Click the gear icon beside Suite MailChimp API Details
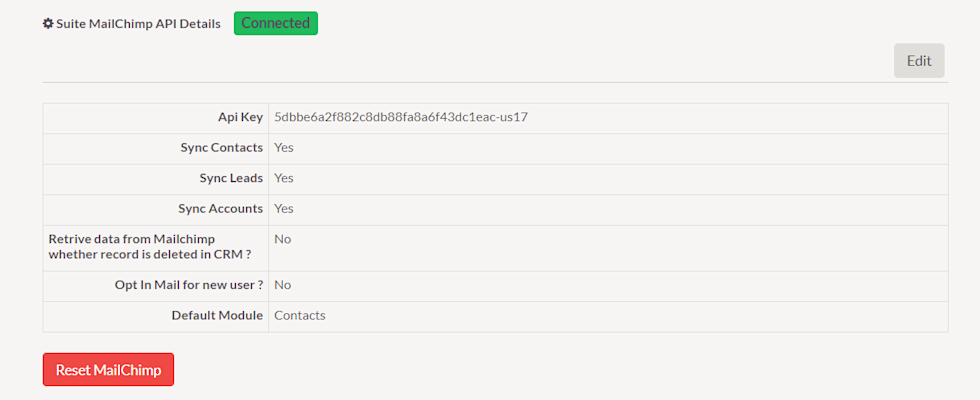 [48, 23]
